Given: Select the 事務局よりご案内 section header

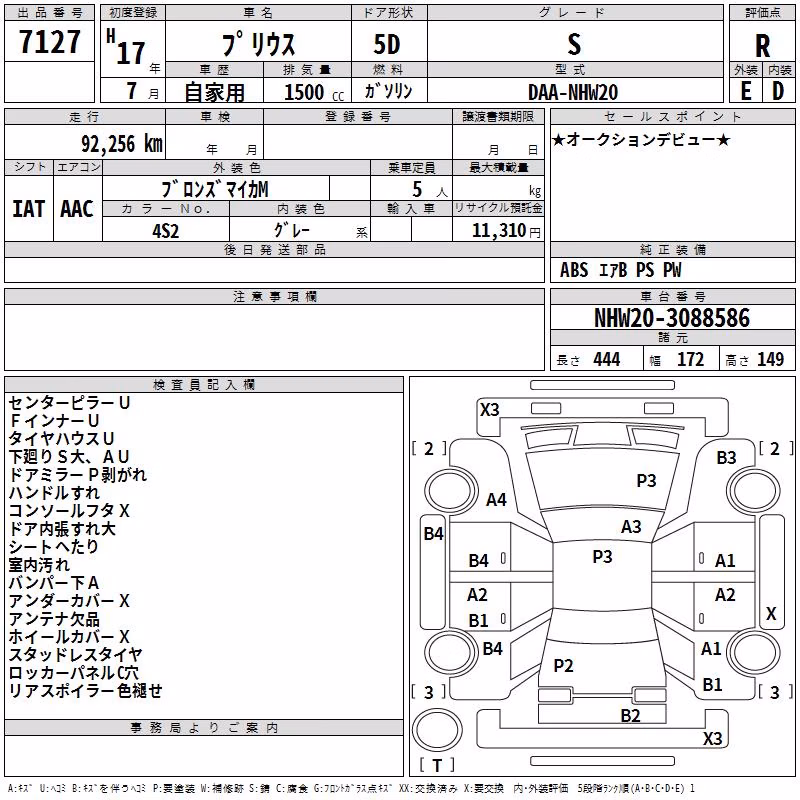Looking at the screenshot, I should click(x=204, y=728).
